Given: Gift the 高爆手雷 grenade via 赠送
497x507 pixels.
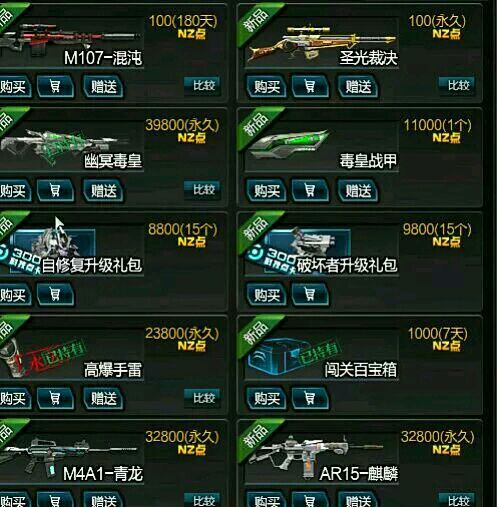Looking at the screenshot, I should pos(103,398).
